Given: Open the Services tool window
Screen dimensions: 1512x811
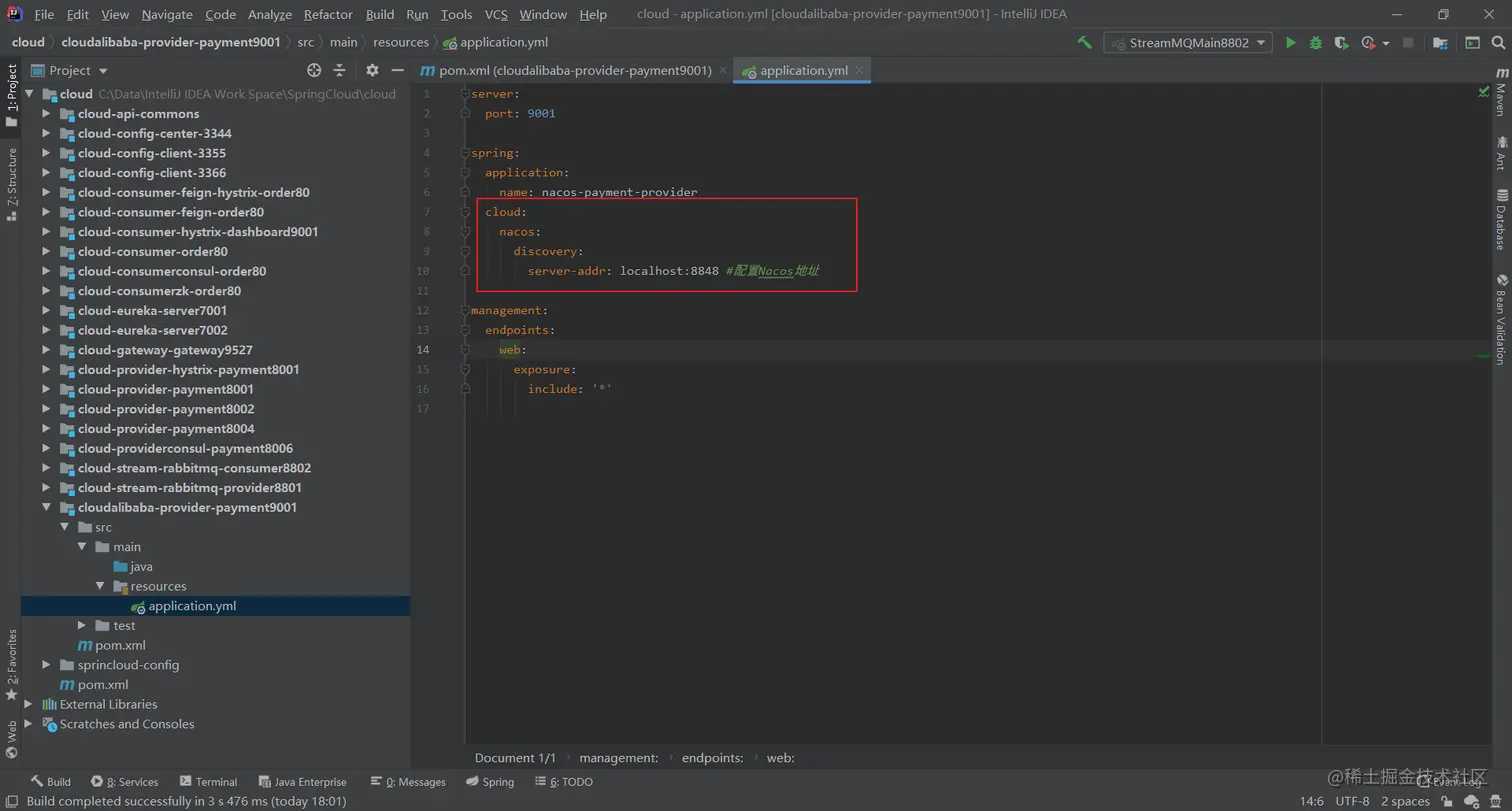Looking at the screenshot, I should (x=125, y=782).
